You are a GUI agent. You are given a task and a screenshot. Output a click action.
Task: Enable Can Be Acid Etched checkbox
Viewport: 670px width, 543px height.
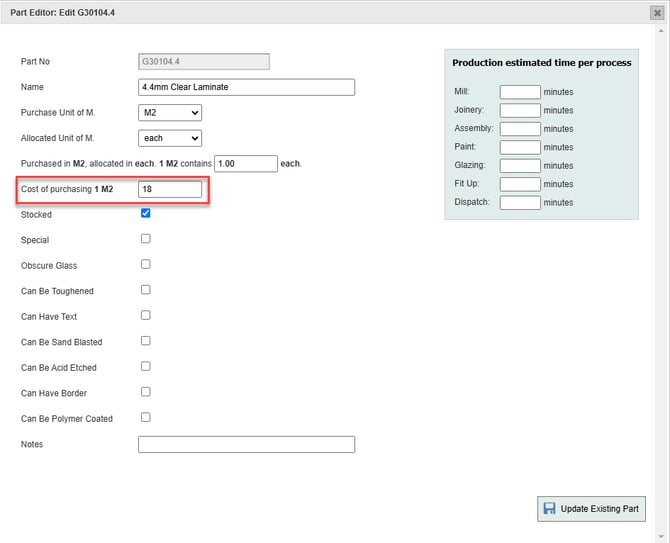point(146,367)
